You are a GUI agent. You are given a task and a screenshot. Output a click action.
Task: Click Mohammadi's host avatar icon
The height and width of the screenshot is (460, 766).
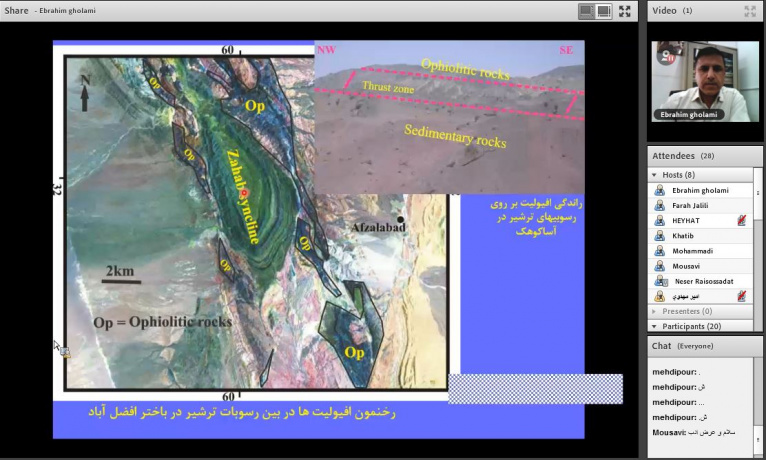point(660,251)
